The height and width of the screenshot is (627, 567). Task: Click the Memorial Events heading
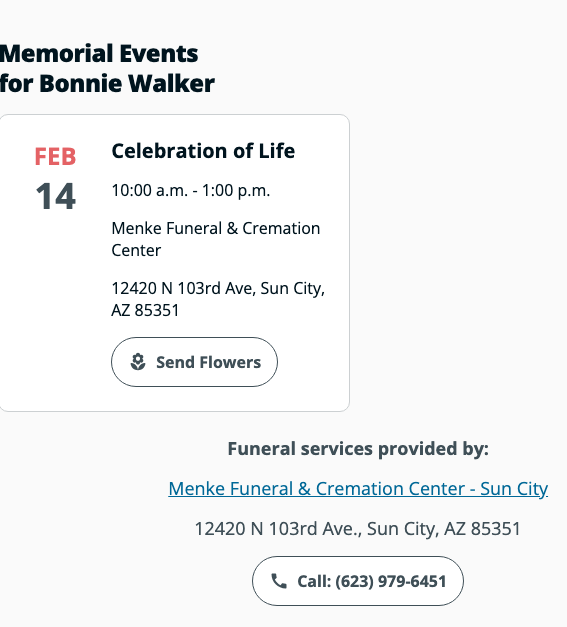[99, 54]
